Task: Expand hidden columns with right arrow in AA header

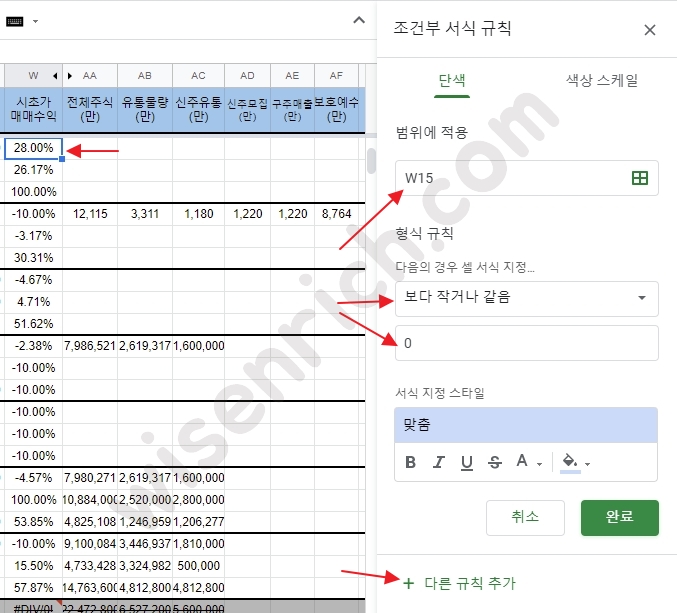Action: pos(70,76)
